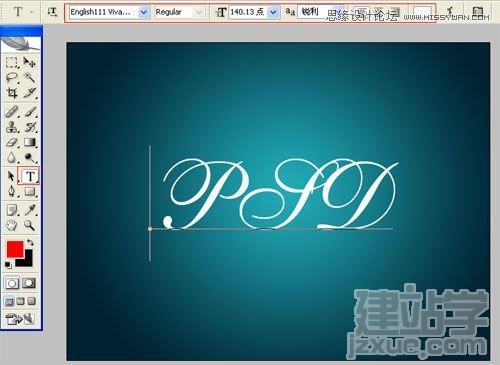Swap foreground and background colors arrow
The image size is (500, 365).
click(x=30, y=242)
